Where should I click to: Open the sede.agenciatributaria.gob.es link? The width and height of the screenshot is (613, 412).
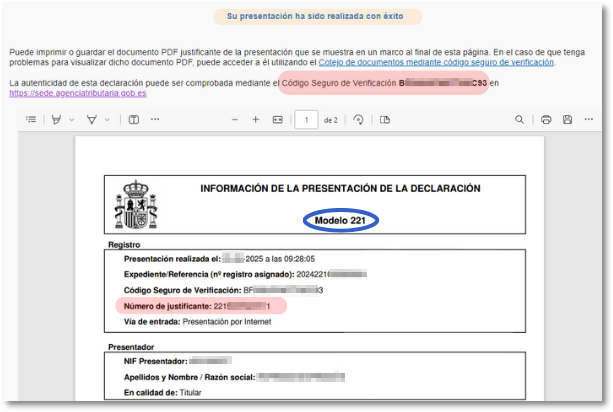pos(78,92)
